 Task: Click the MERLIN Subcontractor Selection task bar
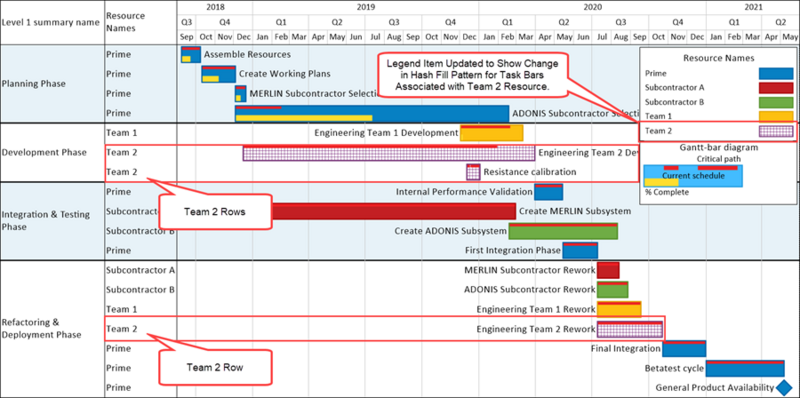coord(240,93)
